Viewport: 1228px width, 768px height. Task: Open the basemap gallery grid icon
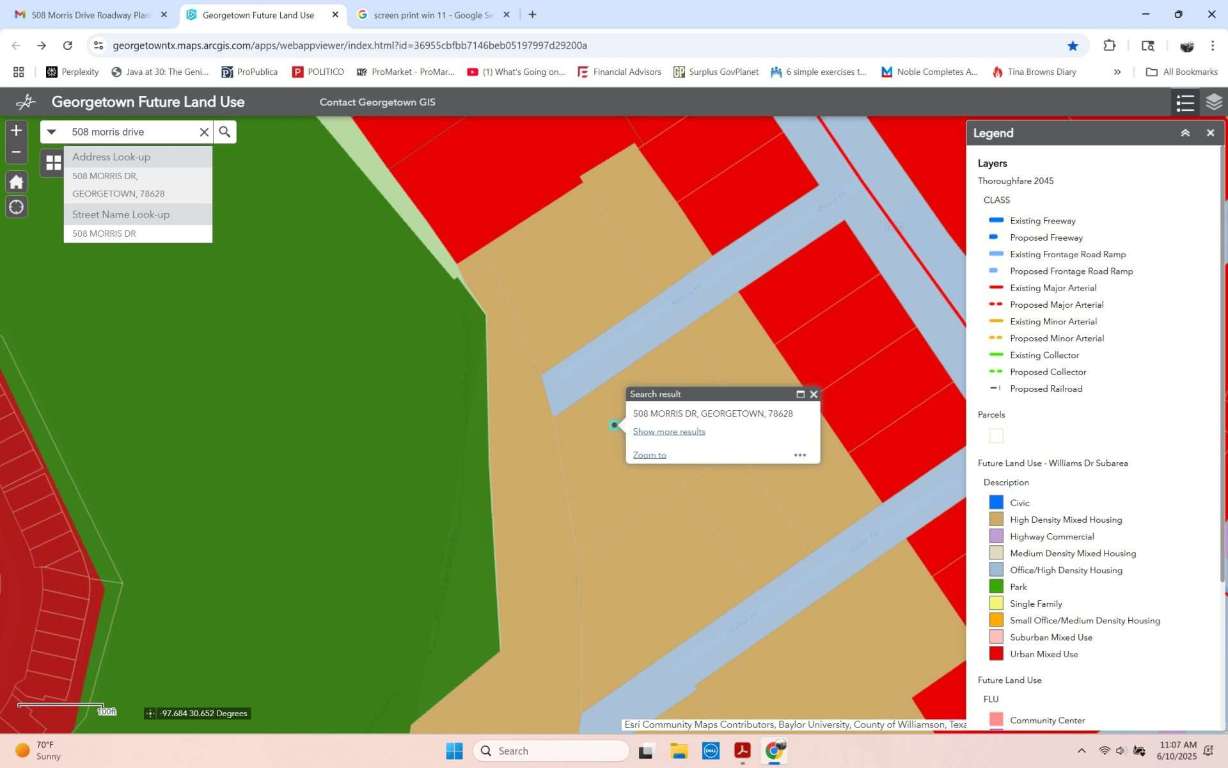point(53,163)
